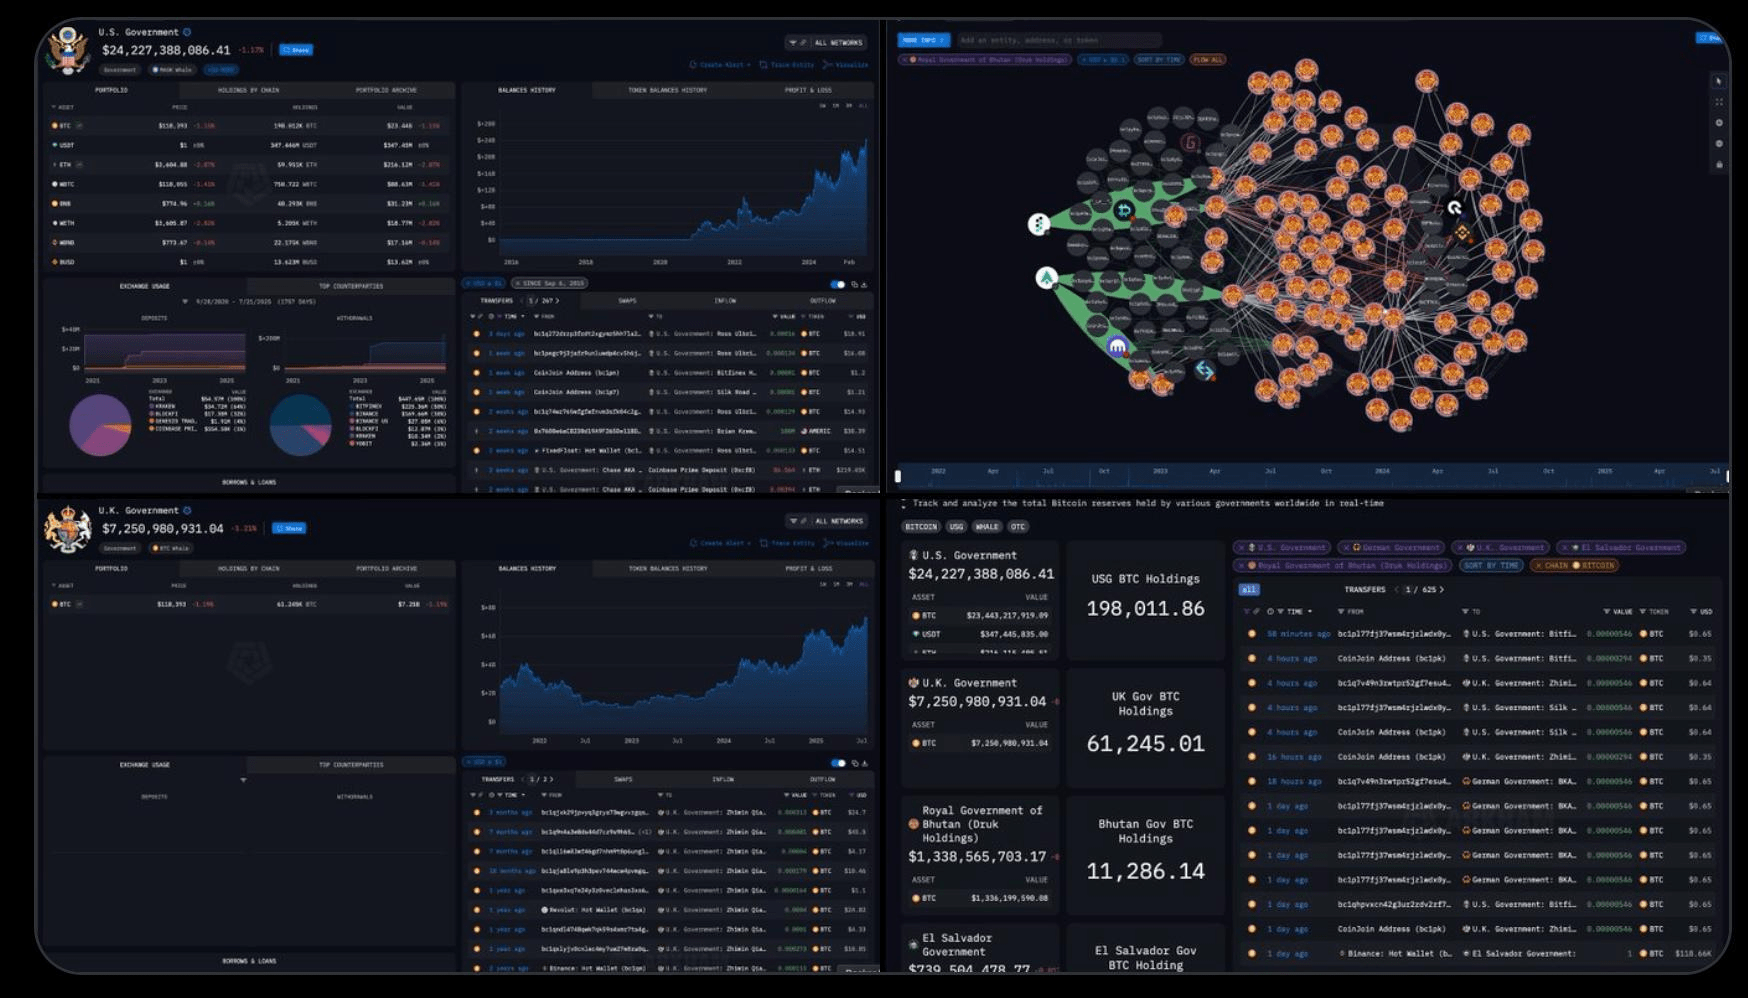Select the white node with green arrow logo

tap(1046, 277)
